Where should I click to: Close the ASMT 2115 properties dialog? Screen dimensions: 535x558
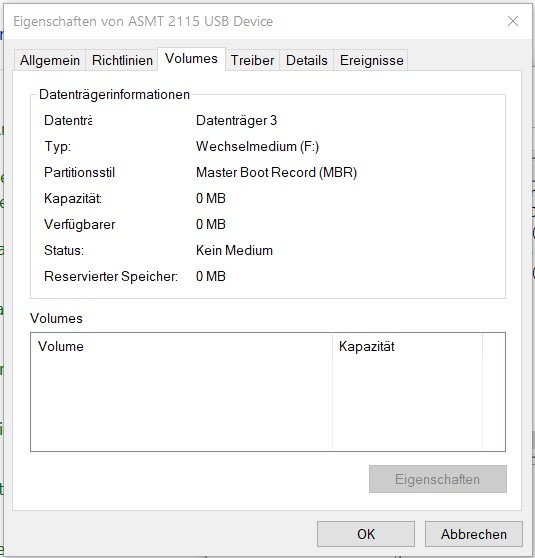point(513,21)
